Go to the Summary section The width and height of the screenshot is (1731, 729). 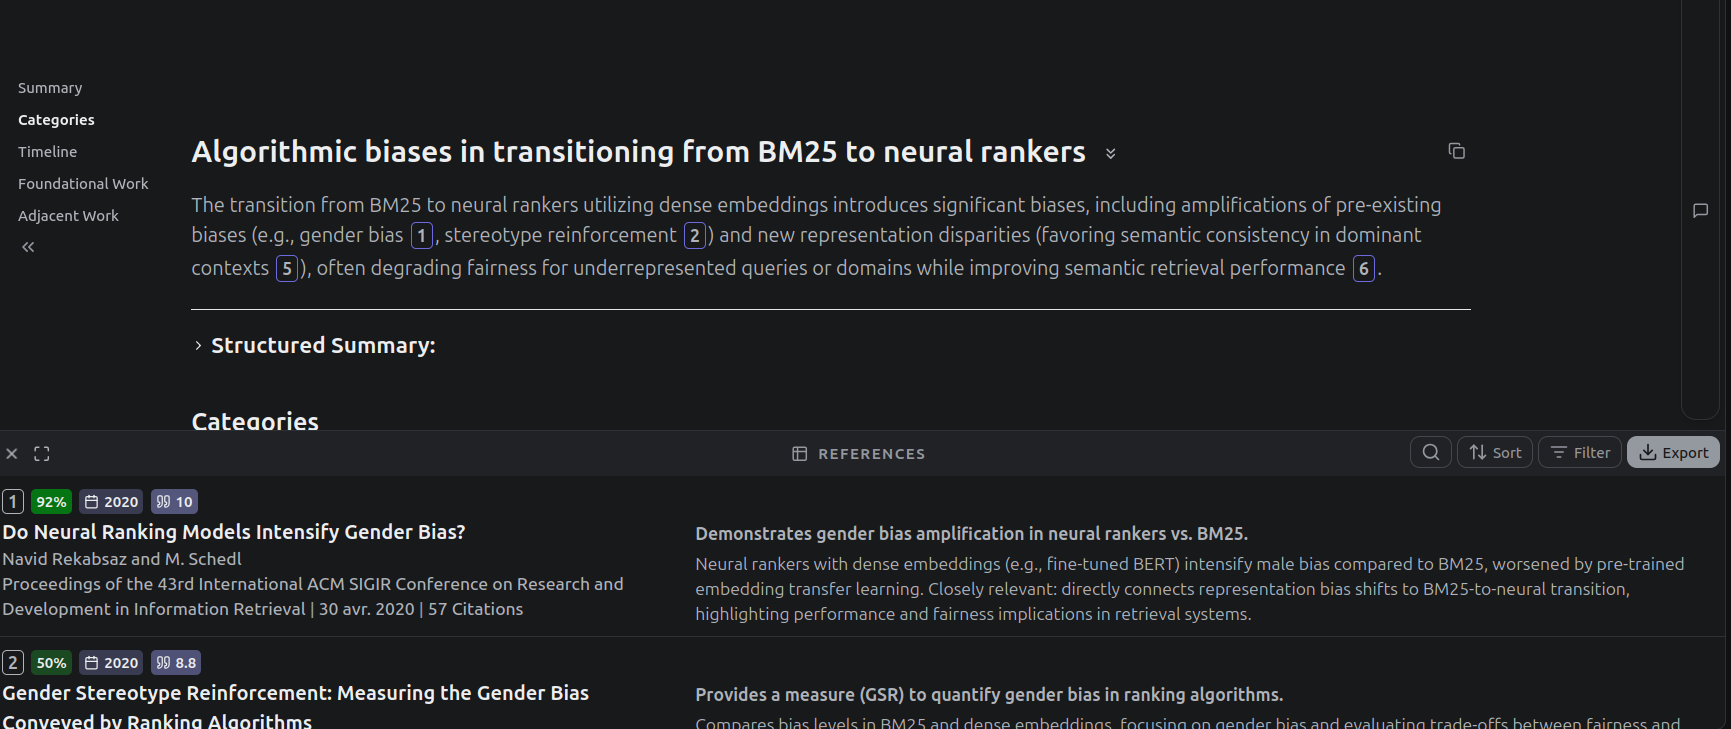pyautogui.click(x=50, y=88)
